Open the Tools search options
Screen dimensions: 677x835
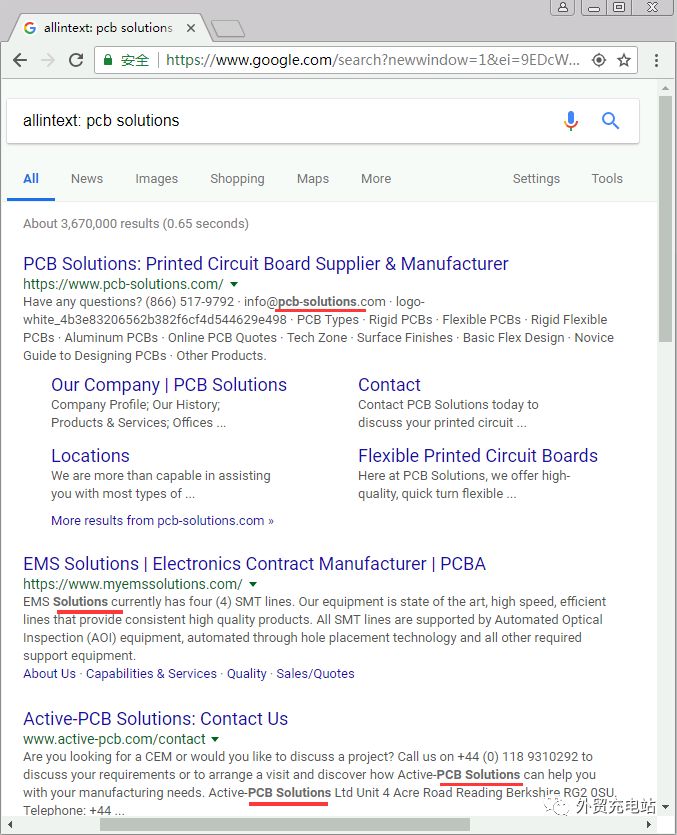tap(607, 179)
